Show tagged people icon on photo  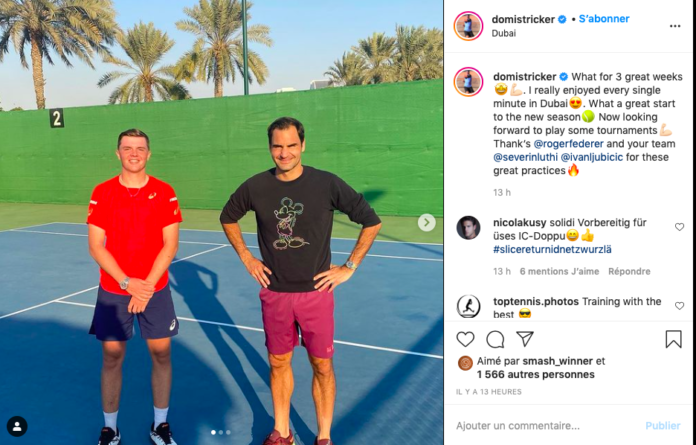(x=17, y=426)
